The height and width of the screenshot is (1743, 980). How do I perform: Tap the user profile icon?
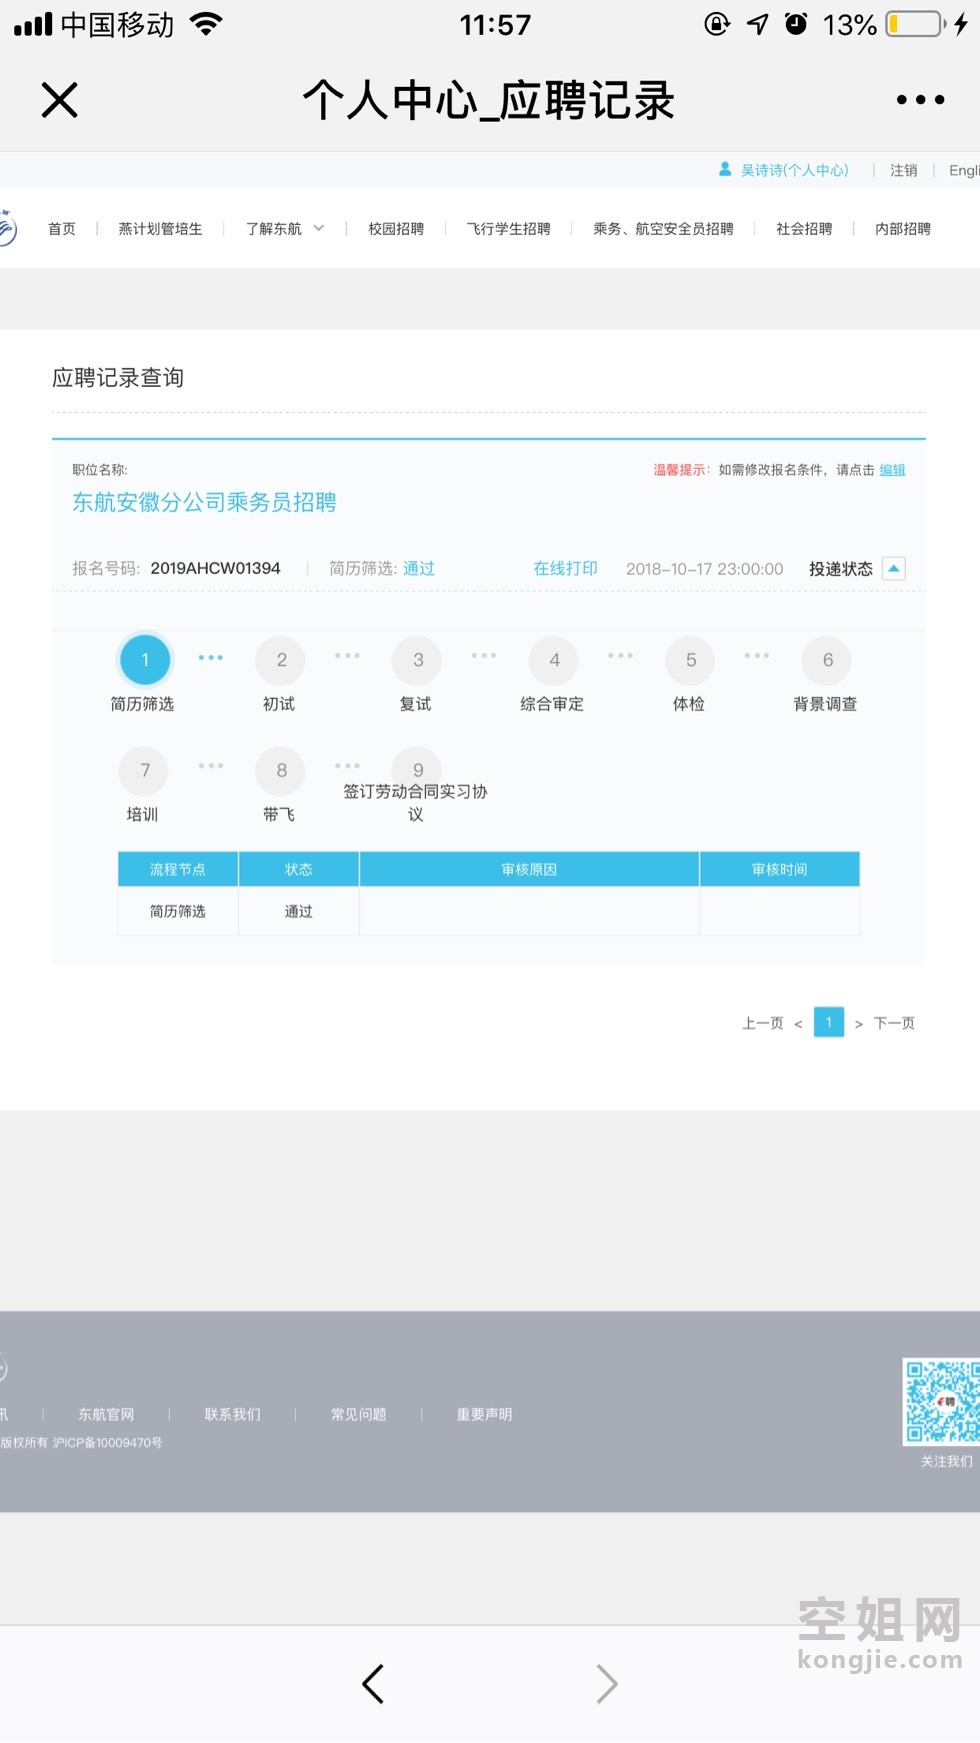(725, 170)
